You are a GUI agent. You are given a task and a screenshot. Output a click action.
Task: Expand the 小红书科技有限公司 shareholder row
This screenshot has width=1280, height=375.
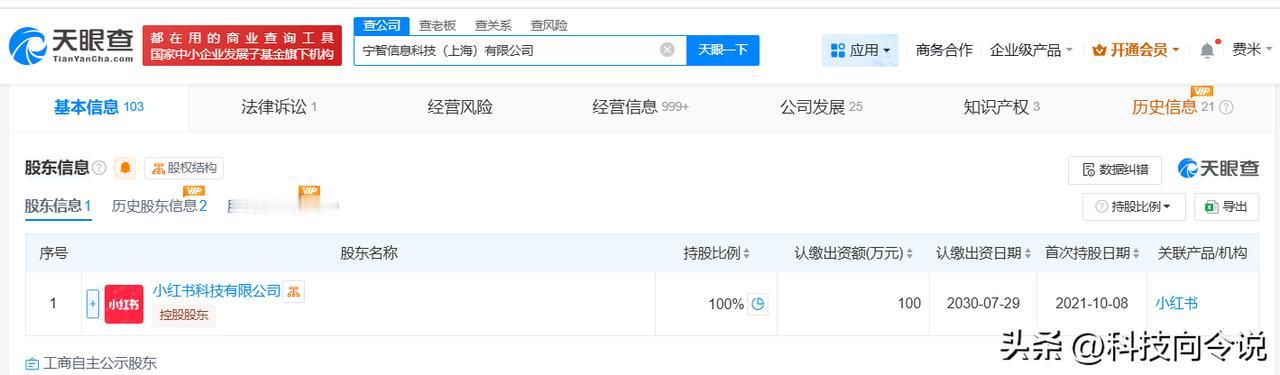[x=93, y=304]
